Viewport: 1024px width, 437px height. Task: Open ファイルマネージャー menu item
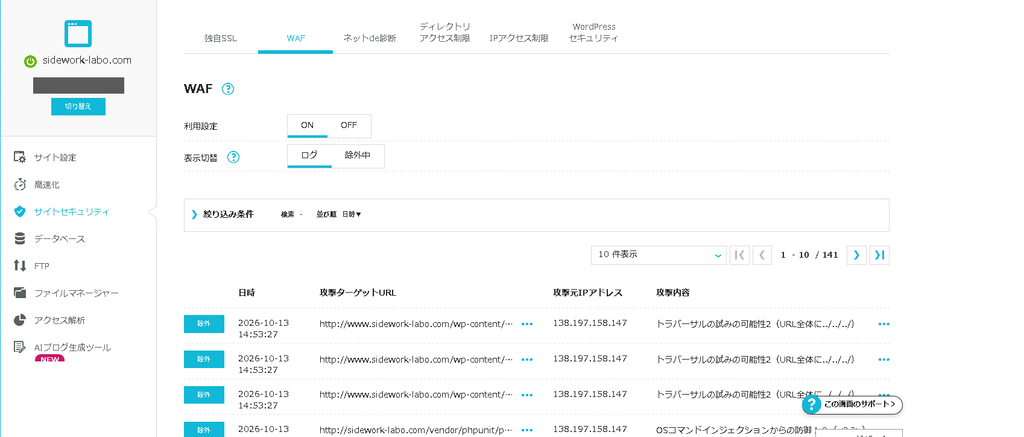pyautogui.click(x=76, y=293)
